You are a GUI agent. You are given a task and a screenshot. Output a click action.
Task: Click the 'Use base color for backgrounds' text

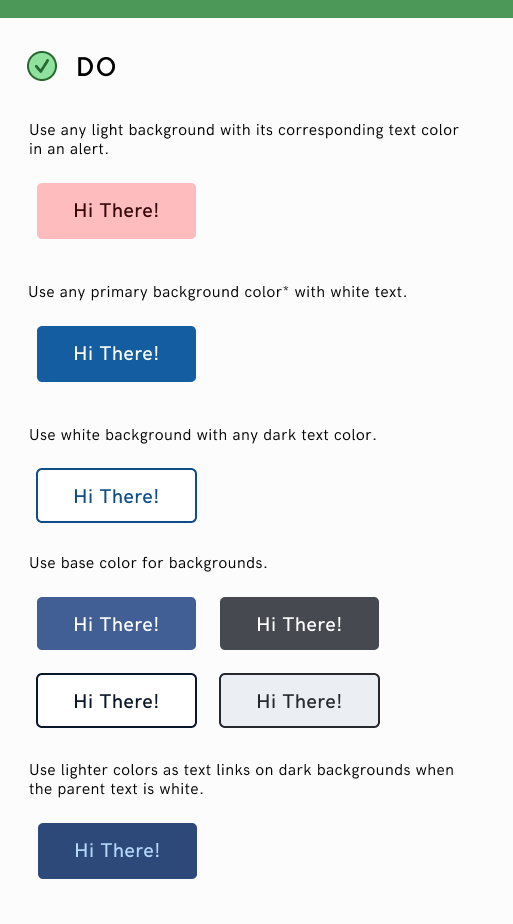pyautogui.click(x=148, y=563)
